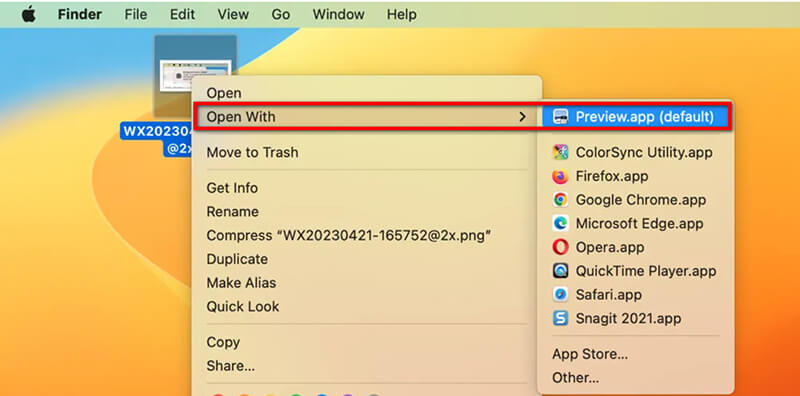Click the WX2023 file name label
The width and height of the screenshot is (800, 396).
point(156,139)
